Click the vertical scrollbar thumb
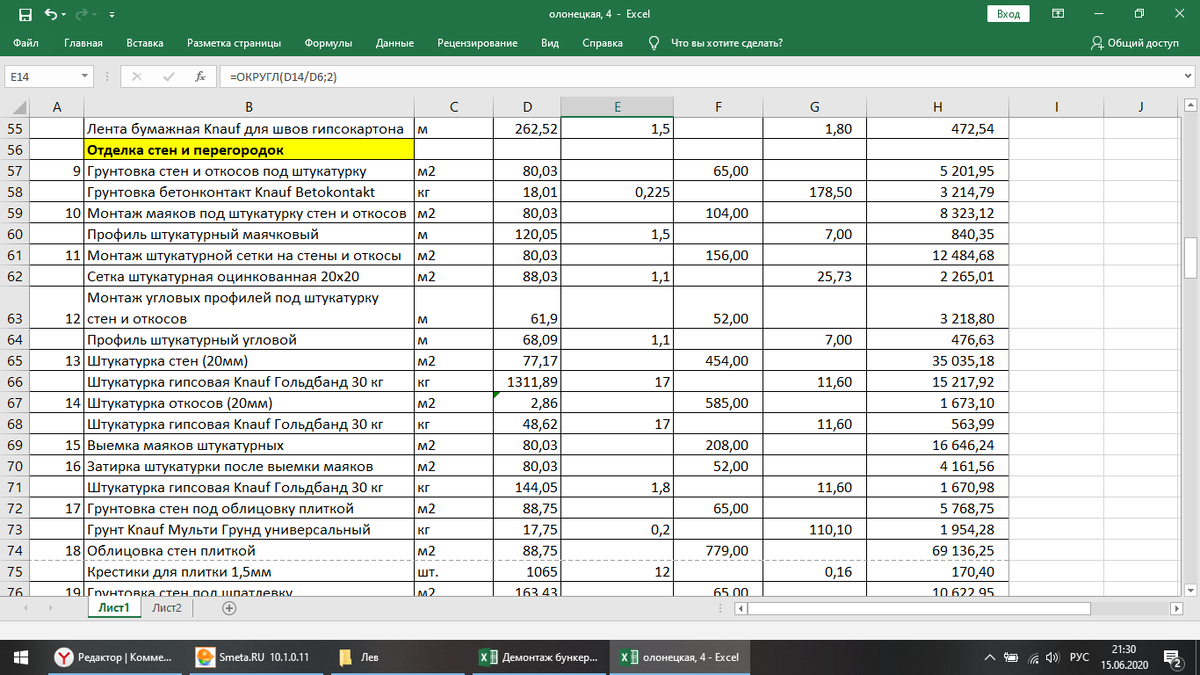Viewport: 1200px width, 675px height. (1190, 258)
